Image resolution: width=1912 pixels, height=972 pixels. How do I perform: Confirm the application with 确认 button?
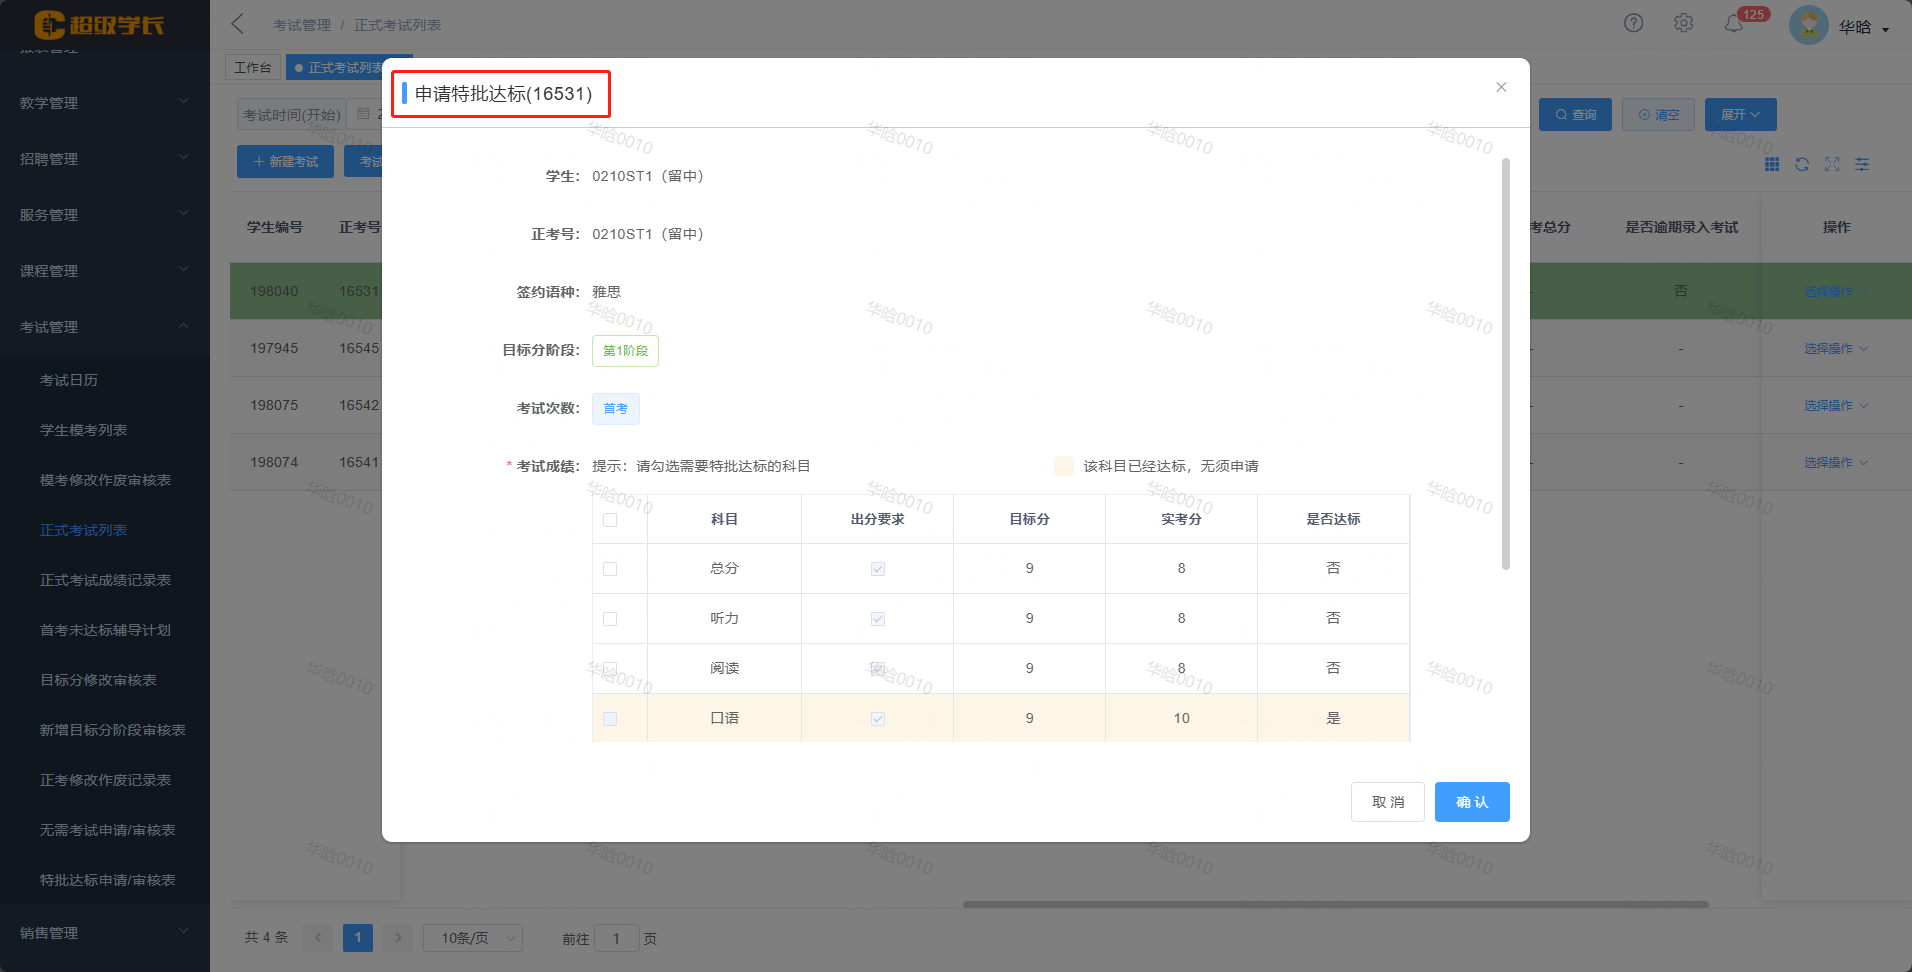(x=1471, y=801)
